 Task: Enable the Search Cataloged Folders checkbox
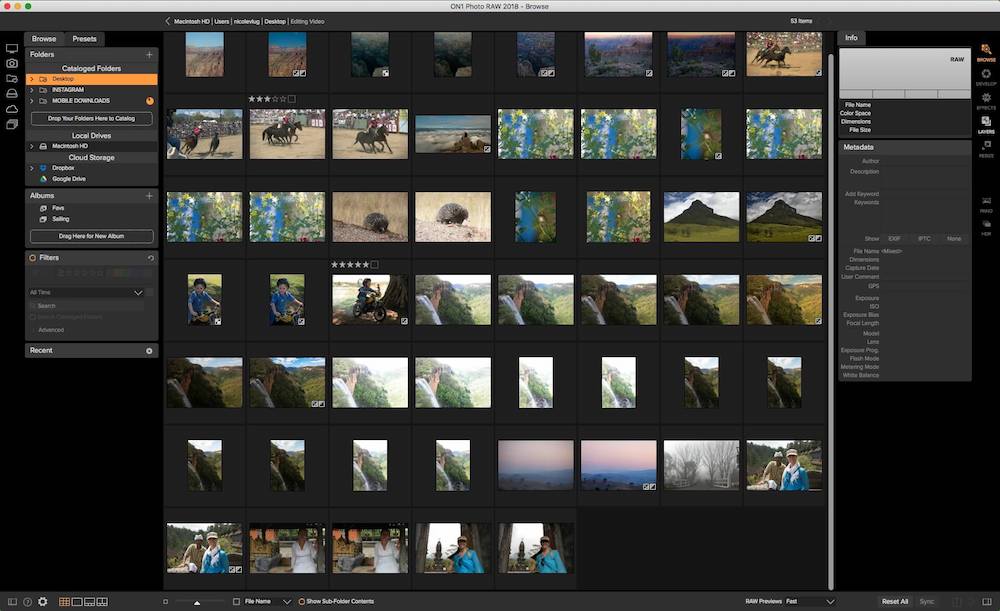tap(33, 317)
